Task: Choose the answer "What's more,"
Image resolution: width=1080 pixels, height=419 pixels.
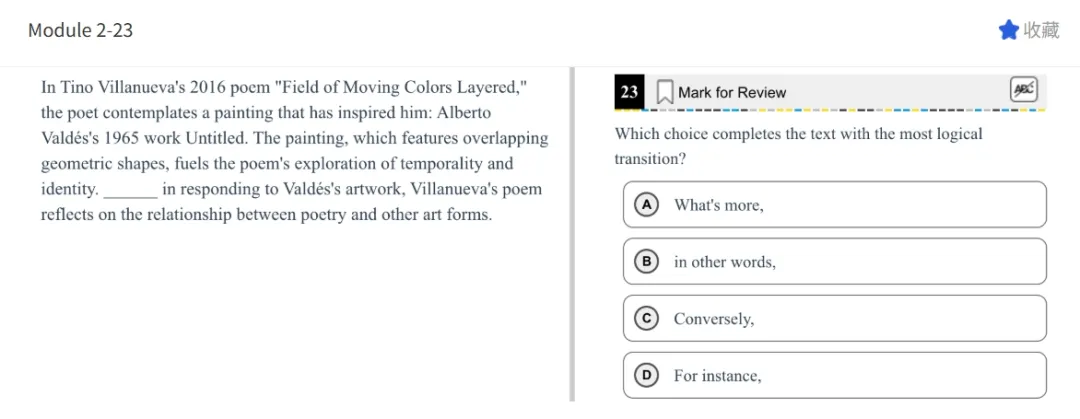Action: pos(718,205)
